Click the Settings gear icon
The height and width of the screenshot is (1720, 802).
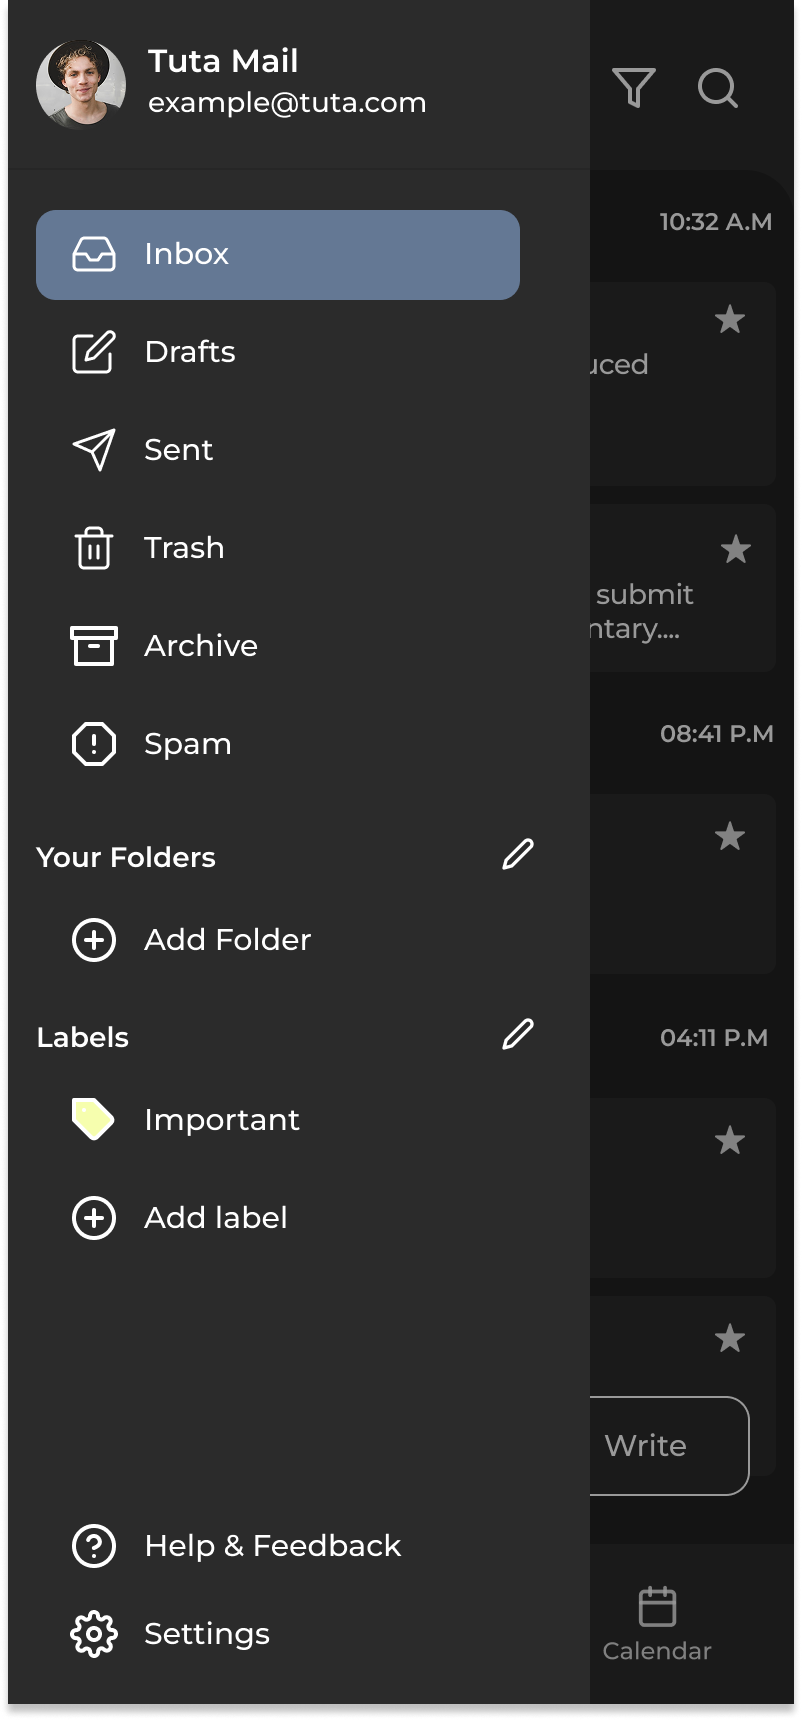point(94,1634)
